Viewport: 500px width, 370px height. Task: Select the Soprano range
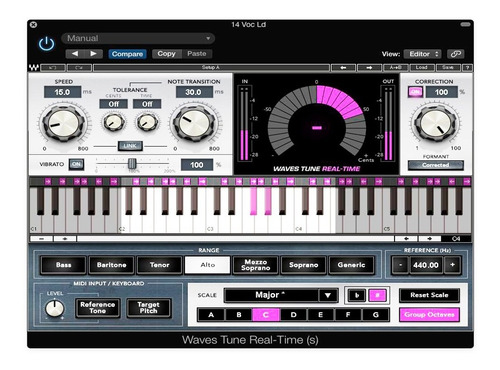coord(303,265)
